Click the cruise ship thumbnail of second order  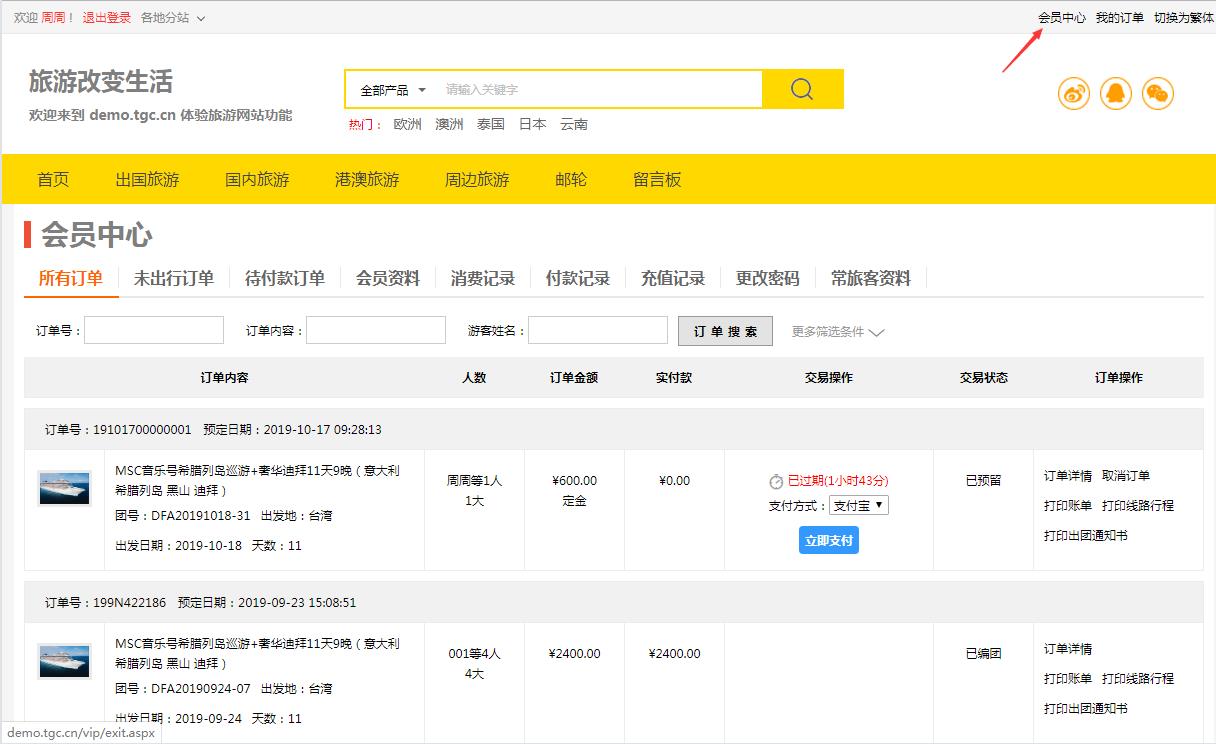pyautogui.click(x=64, y=662)
